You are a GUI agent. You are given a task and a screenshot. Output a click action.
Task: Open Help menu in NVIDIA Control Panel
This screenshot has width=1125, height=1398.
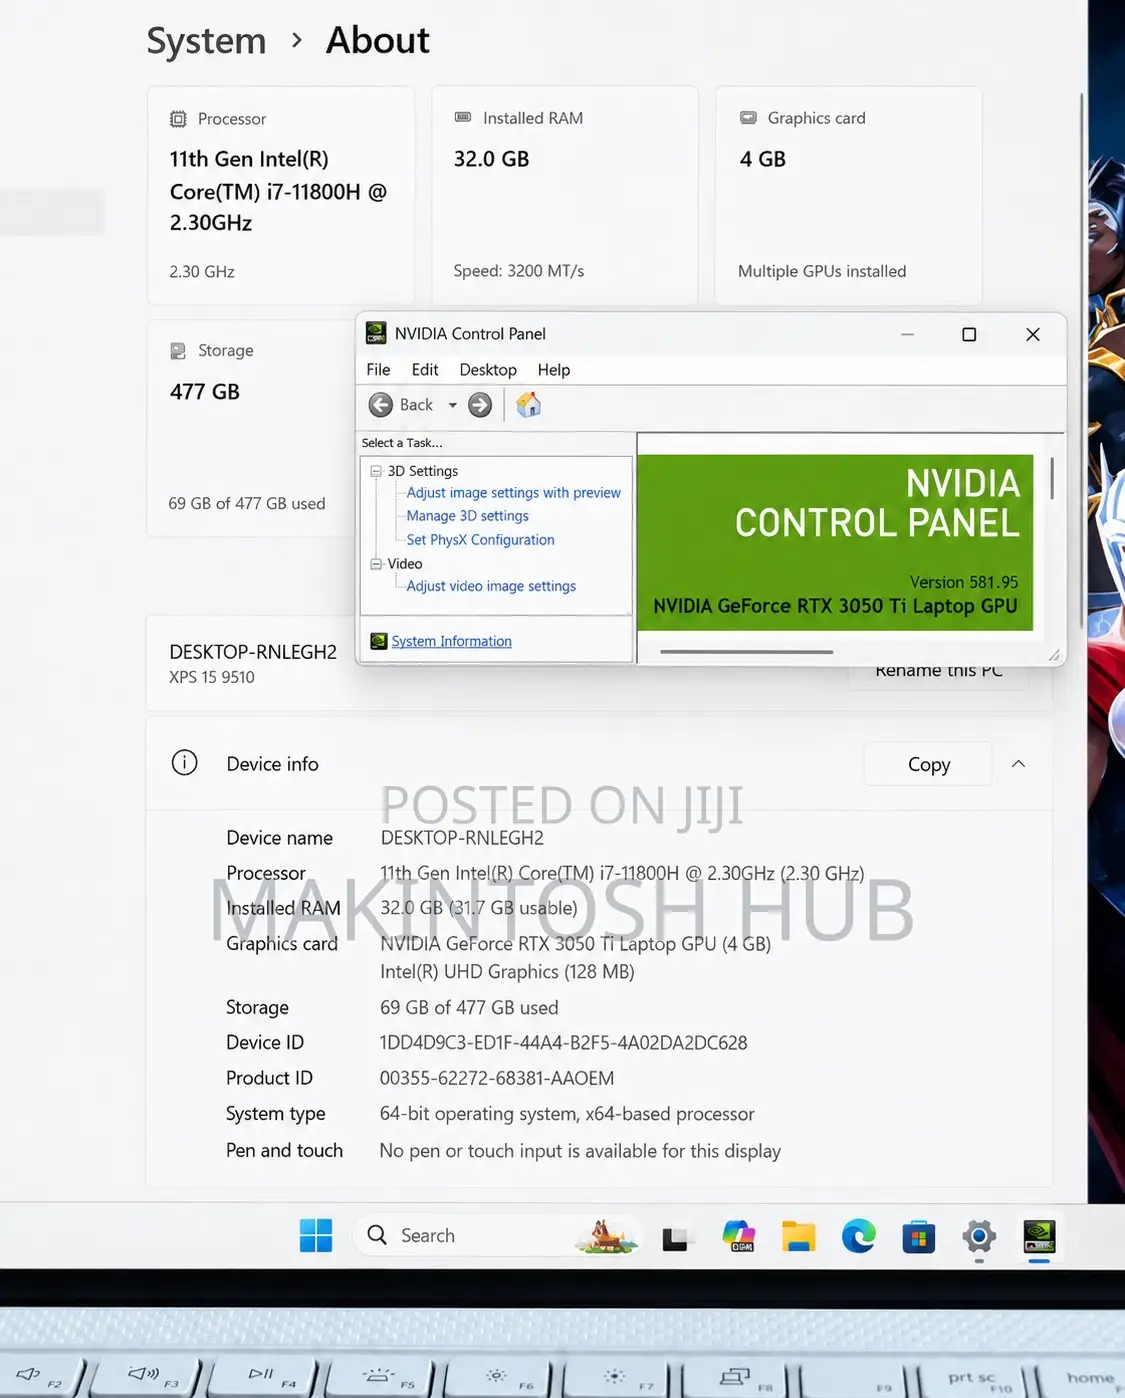coord(553,370)
